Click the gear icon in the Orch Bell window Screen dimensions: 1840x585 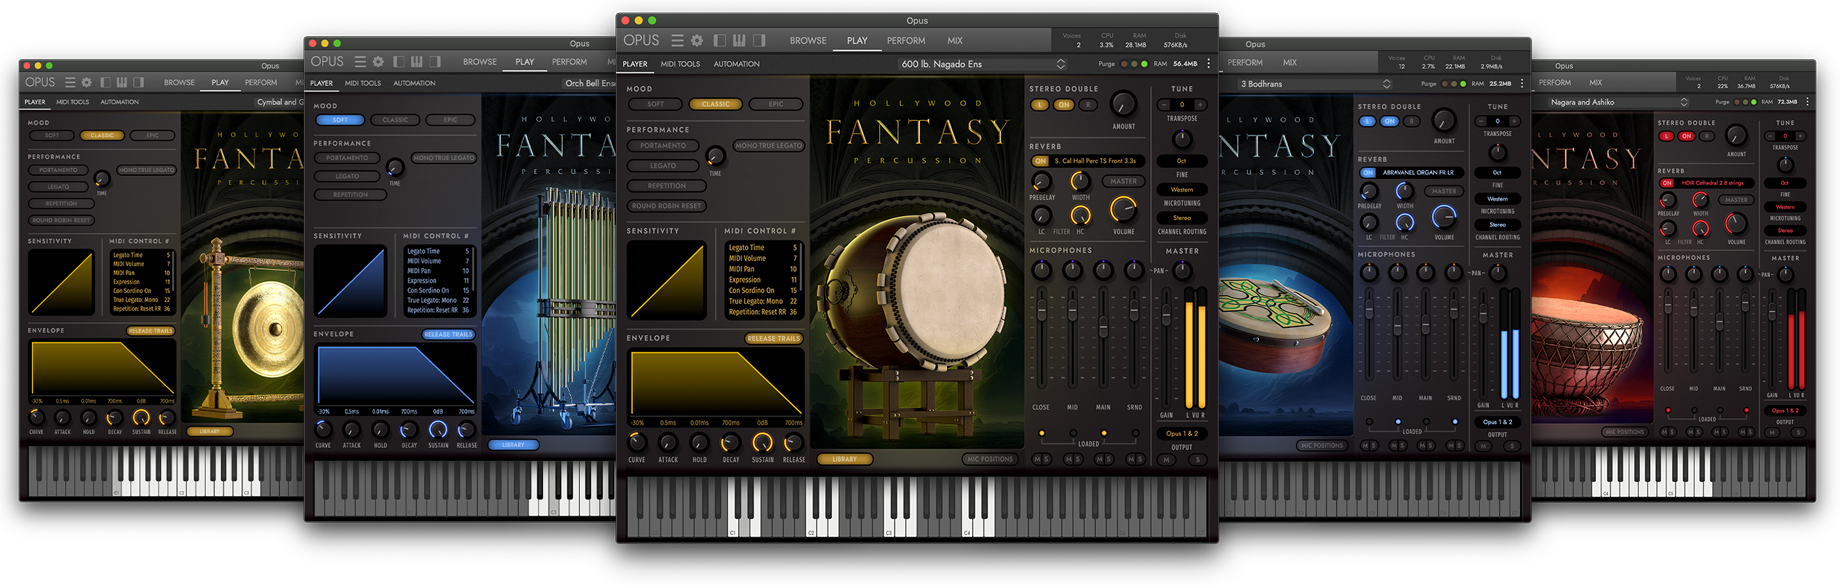pyautogui.click(x=378, y=62)
